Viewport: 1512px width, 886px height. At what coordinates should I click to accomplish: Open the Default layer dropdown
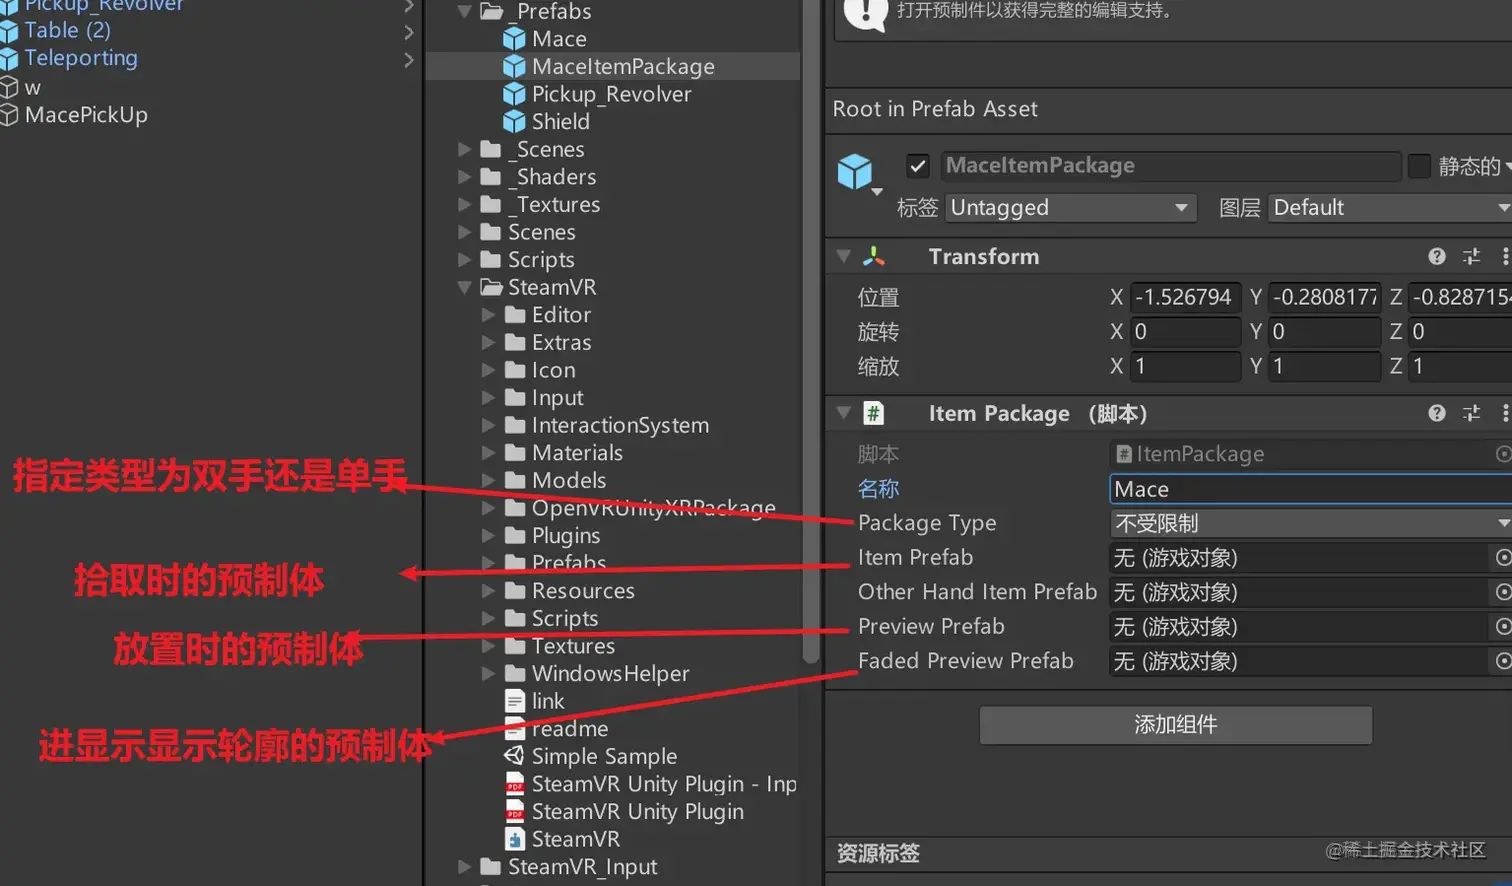(1390, 208)
